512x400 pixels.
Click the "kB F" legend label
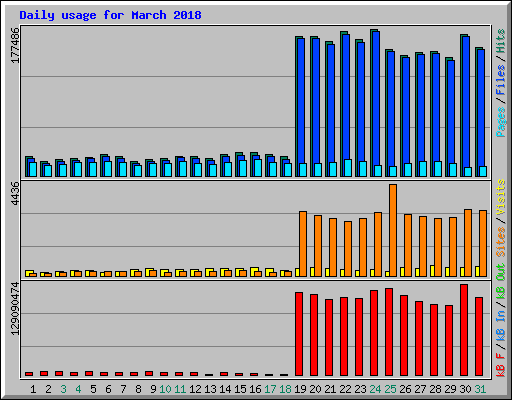click(x=500, y=365)
